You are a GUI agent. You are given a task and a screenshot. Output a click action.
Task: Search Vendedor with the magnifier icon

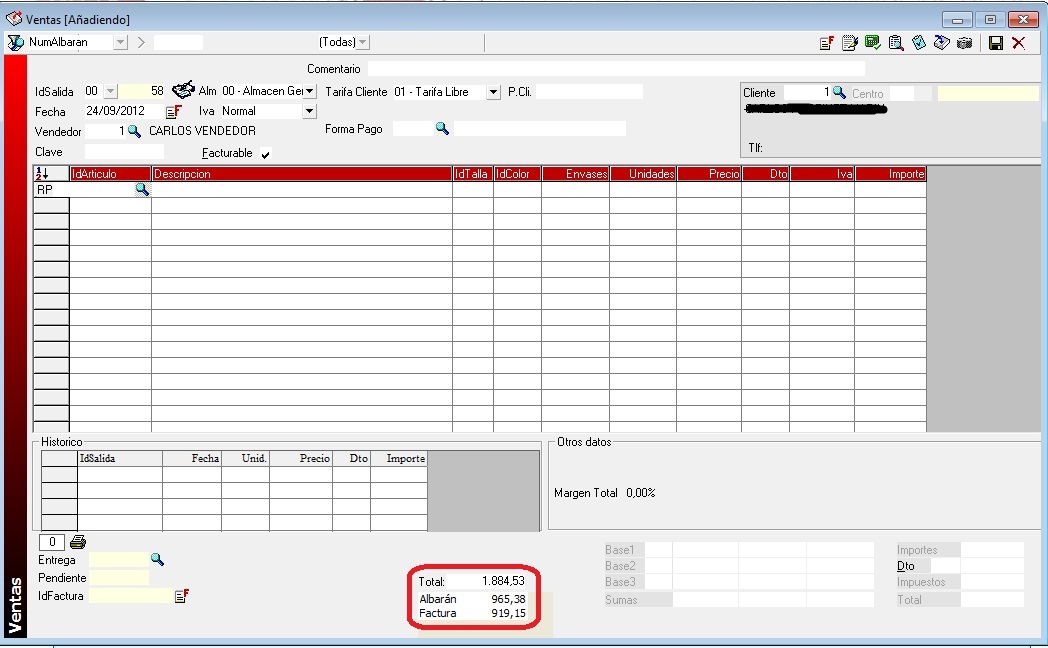click(x=134, y=132)
